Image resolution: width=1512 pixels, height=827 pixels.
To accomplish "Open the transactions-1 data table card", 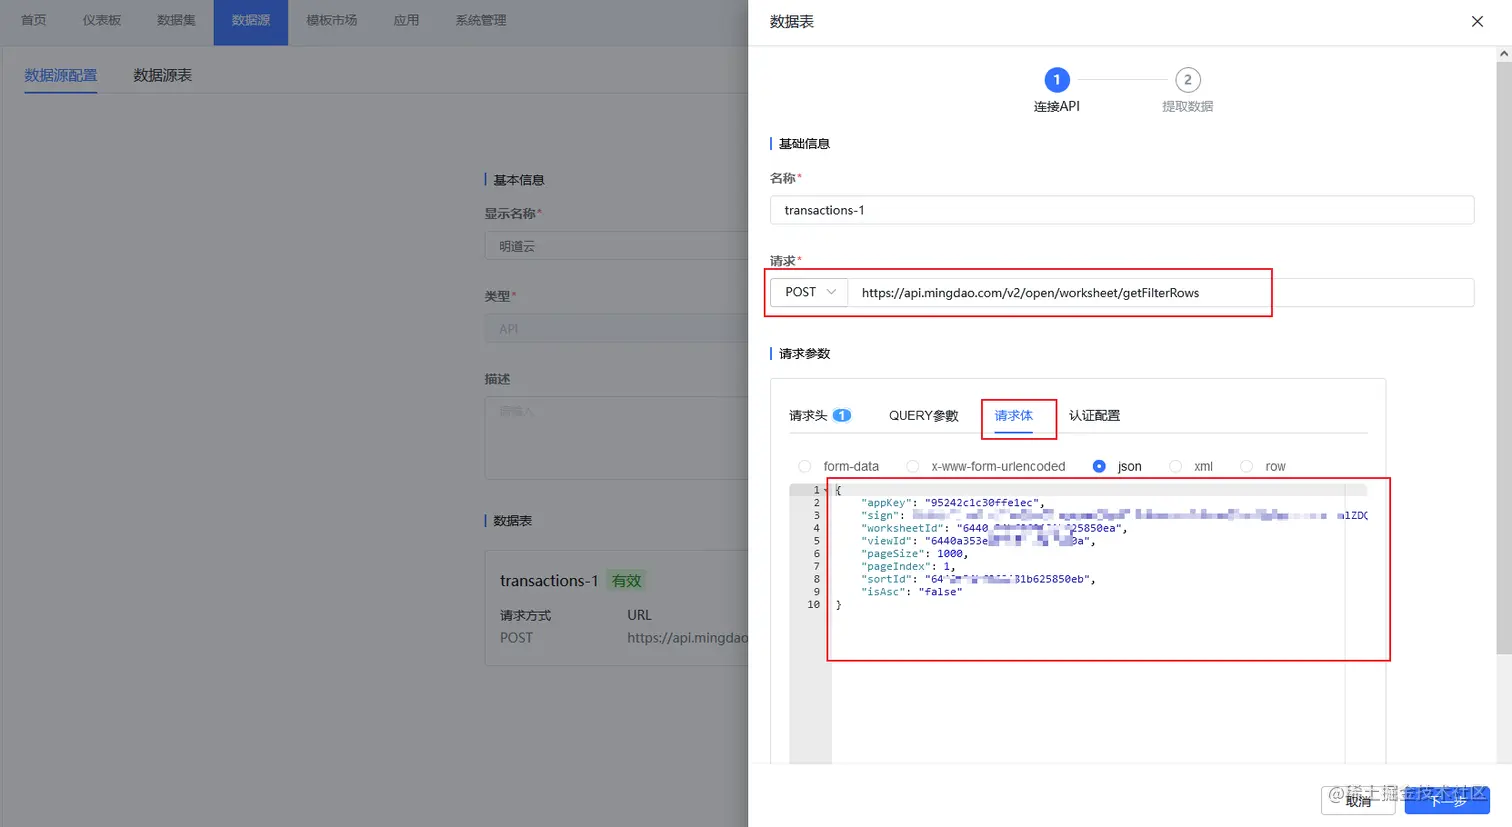I will tap(616, 608).
